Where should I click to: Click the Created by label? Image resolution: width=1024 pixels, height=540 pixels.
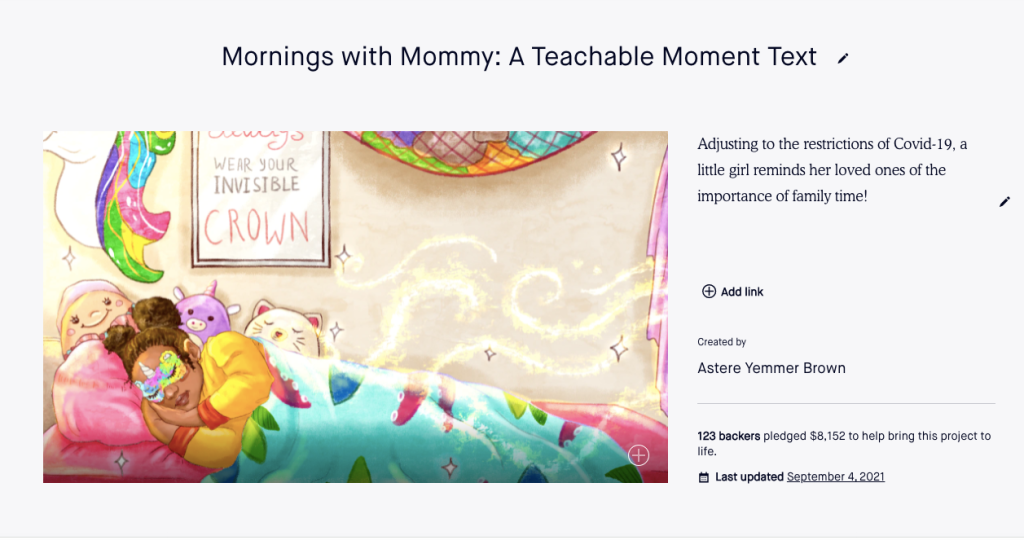click(x=721, y=342)
